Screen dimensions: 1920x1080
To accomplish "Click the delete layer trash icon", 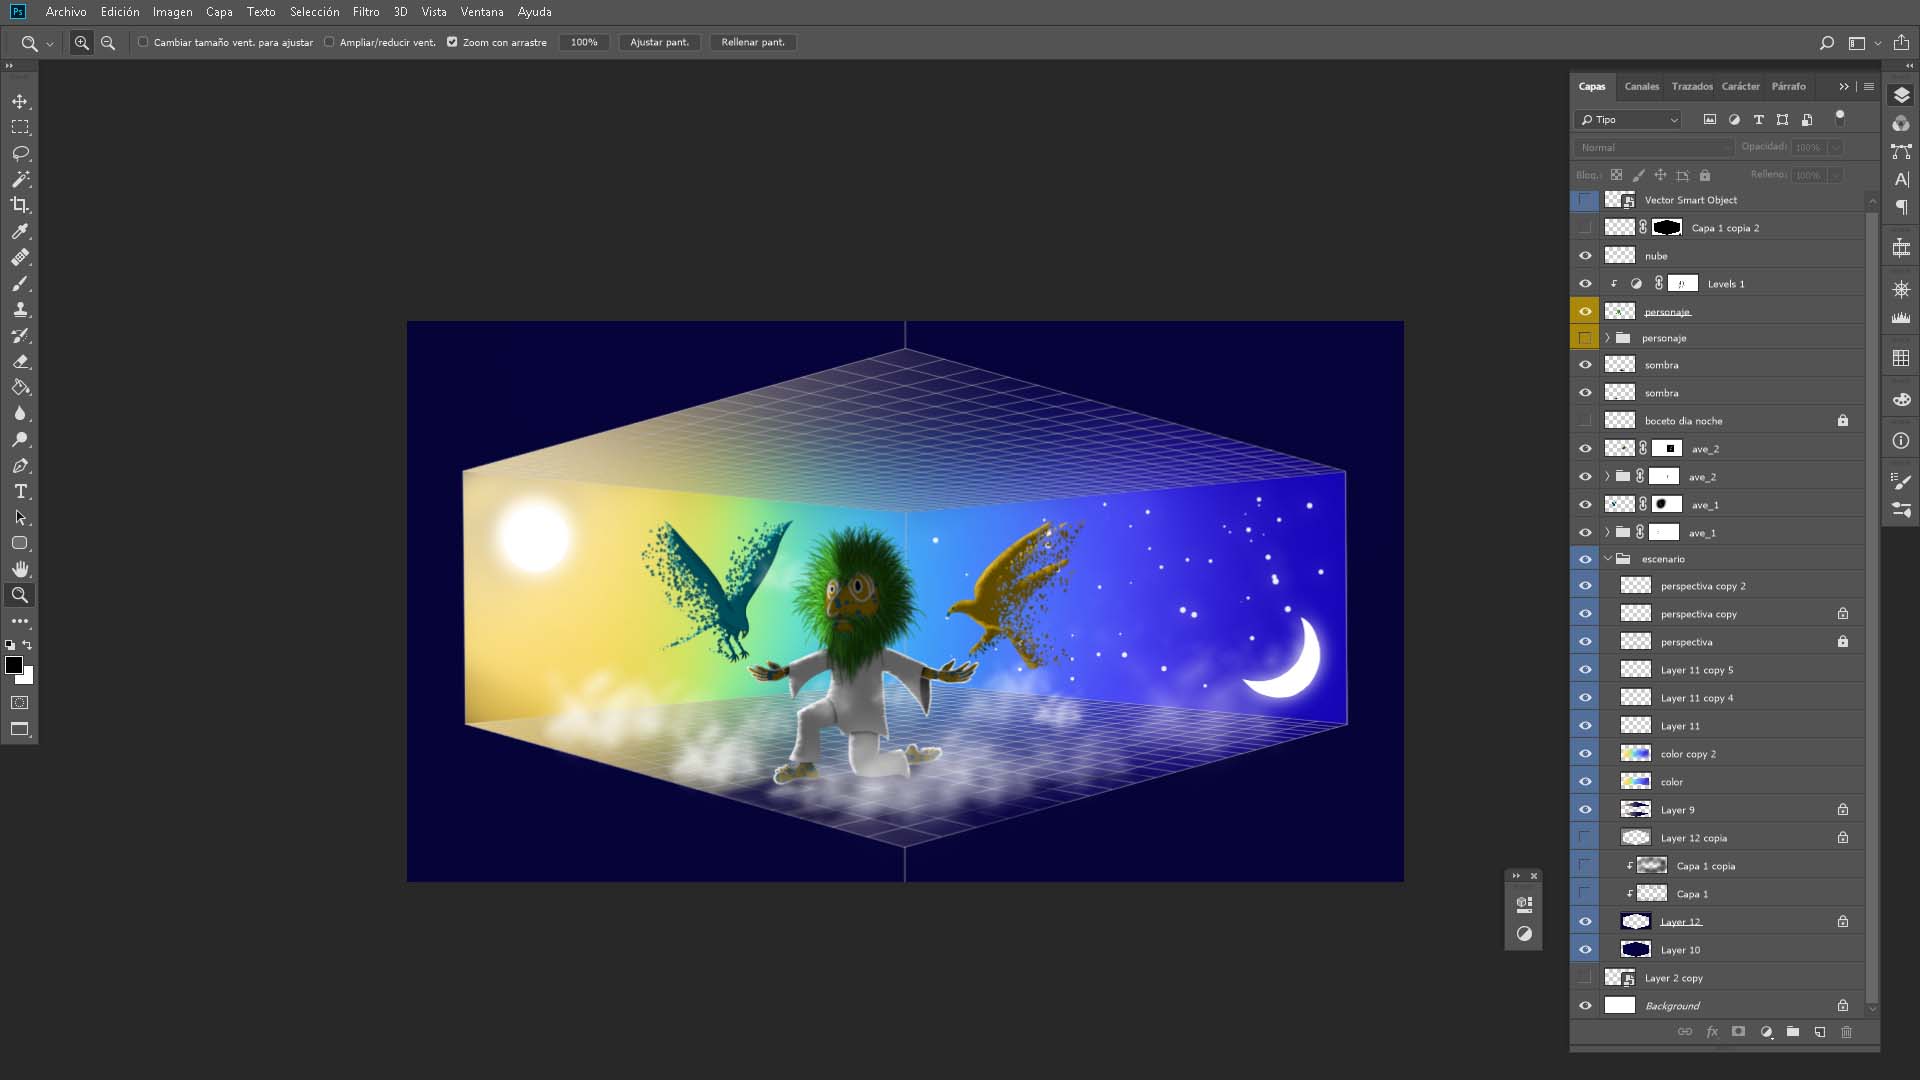I will [1846, 1032].
